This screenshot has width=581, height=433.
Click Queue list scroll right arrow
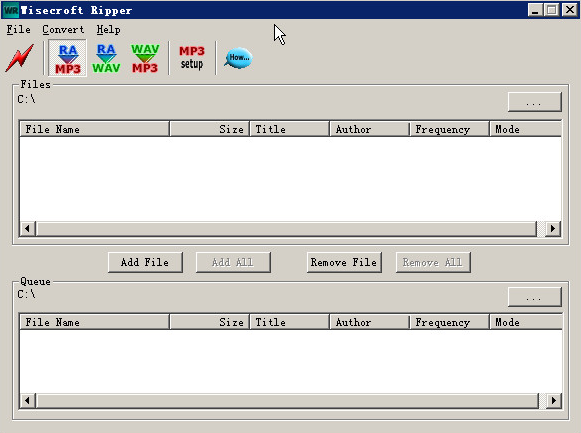click(553, 400)
